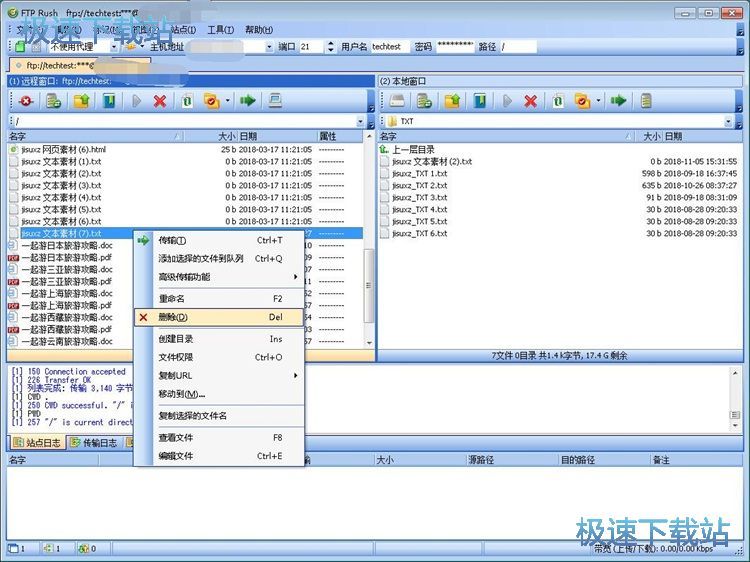Click the computer icon in remote toolbar
The width and height of the screenshot is (750, 562).
[275, 100]
